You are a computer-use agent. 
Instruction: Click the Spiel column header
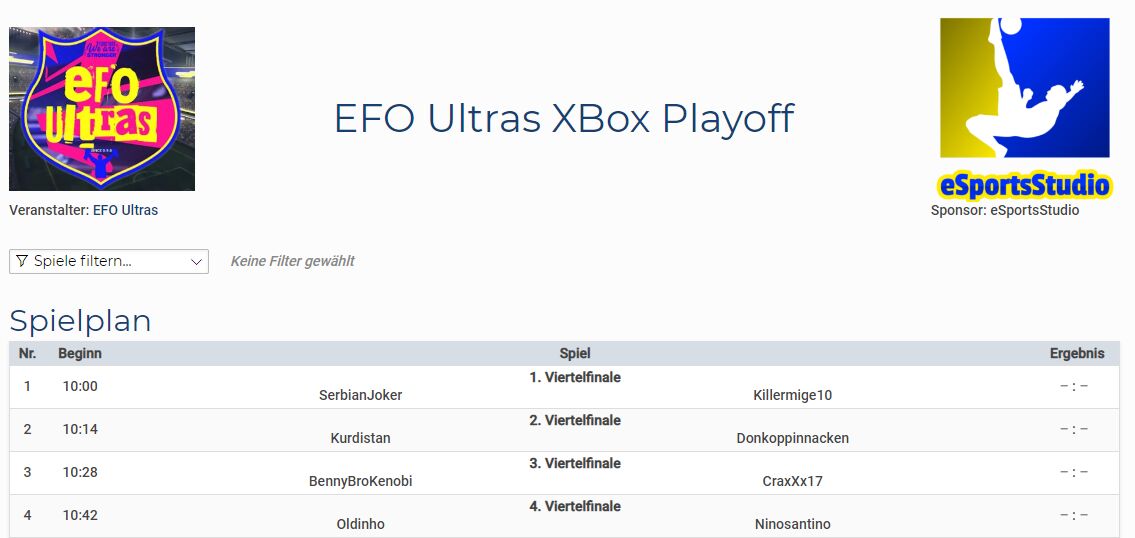click(x=575, y=353)
